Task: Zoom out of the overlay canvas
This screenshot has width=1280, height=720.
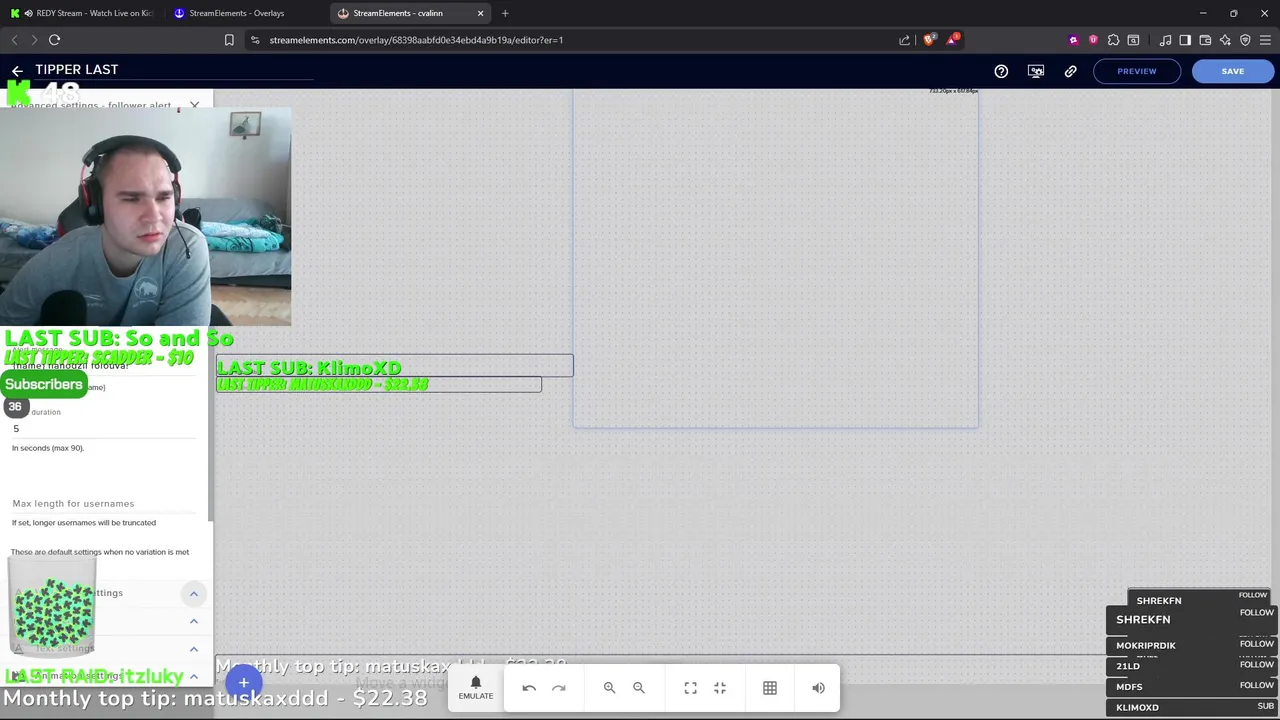Action: [639, 688]
